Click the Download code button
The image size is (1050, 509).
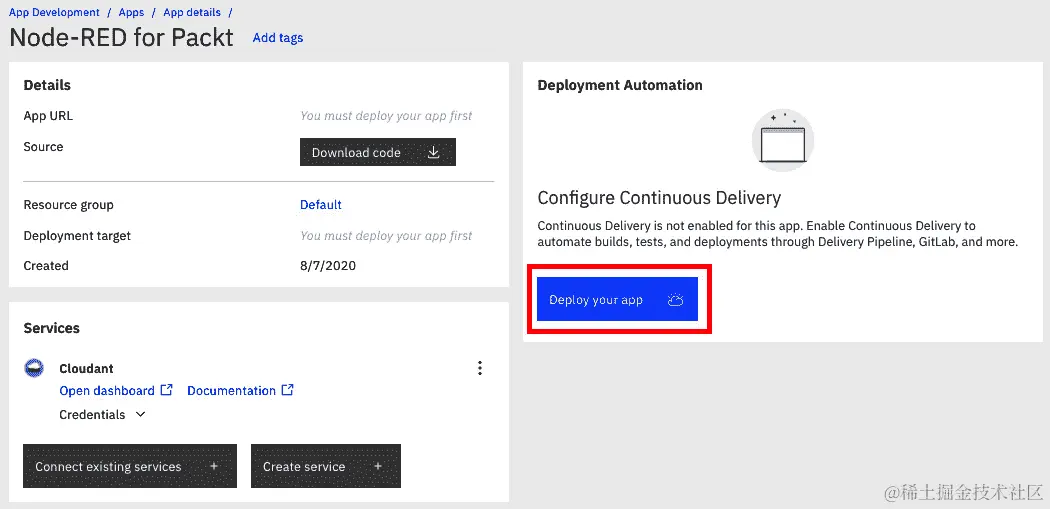tap(378, 152)
